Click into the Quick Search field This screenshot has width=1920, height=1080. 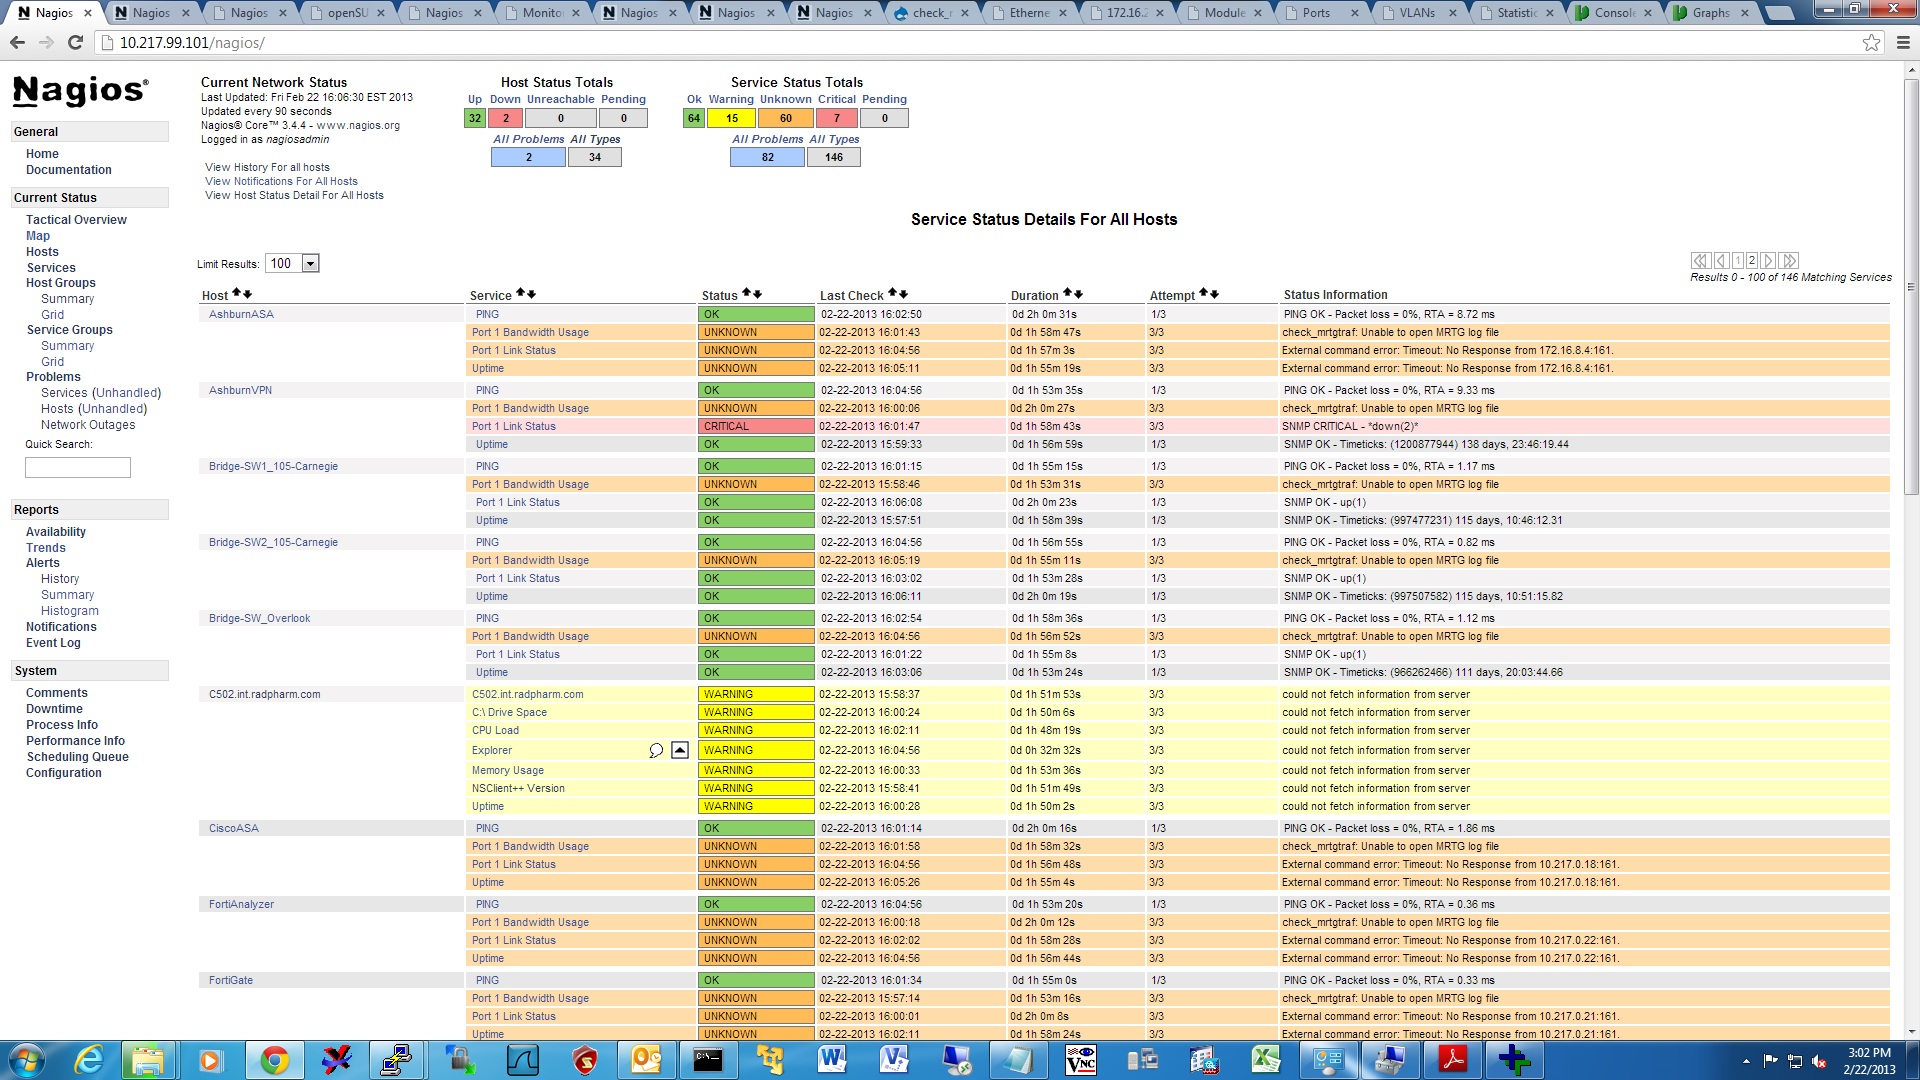(x=78, y=467)
